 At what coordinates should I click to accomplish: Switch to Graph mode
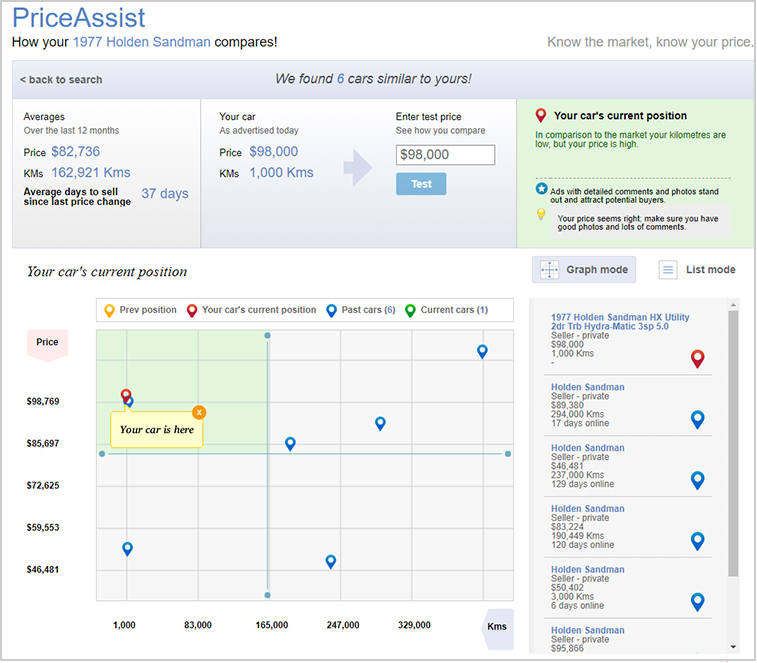584,269
